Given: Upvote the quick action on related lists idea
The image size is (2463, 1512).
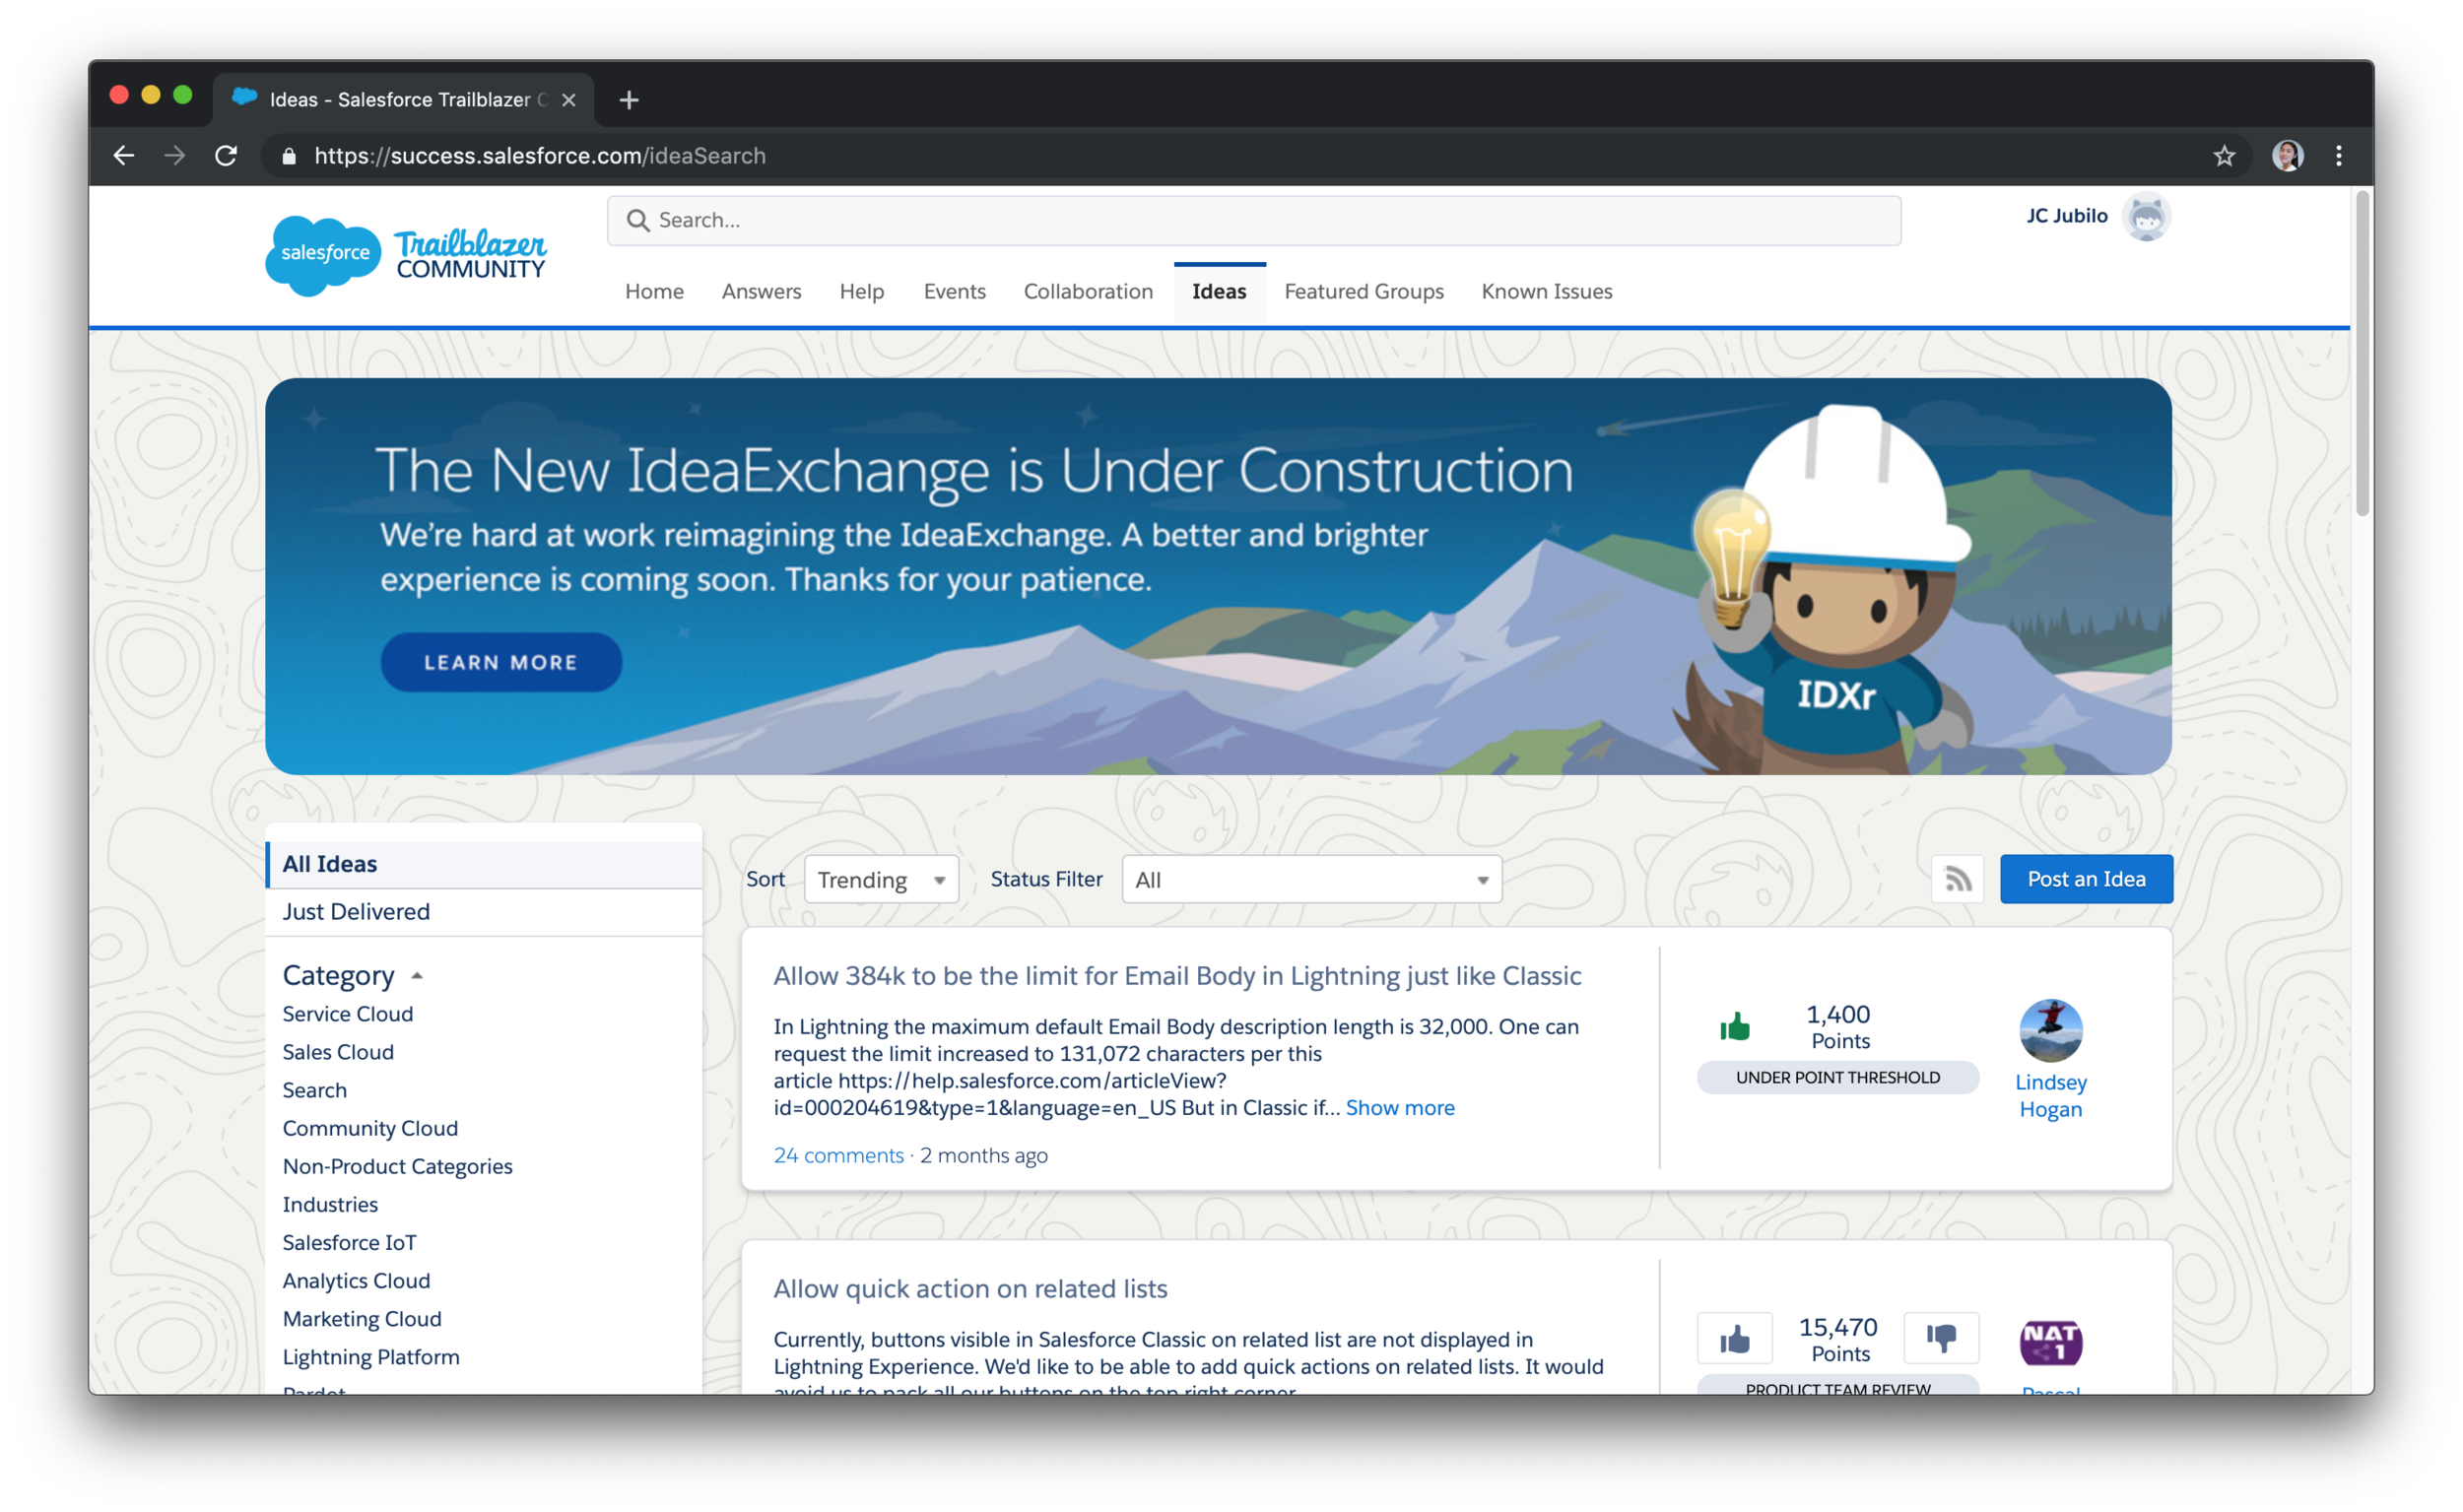Looking at the screenshot, I should pos(1735,1338).
